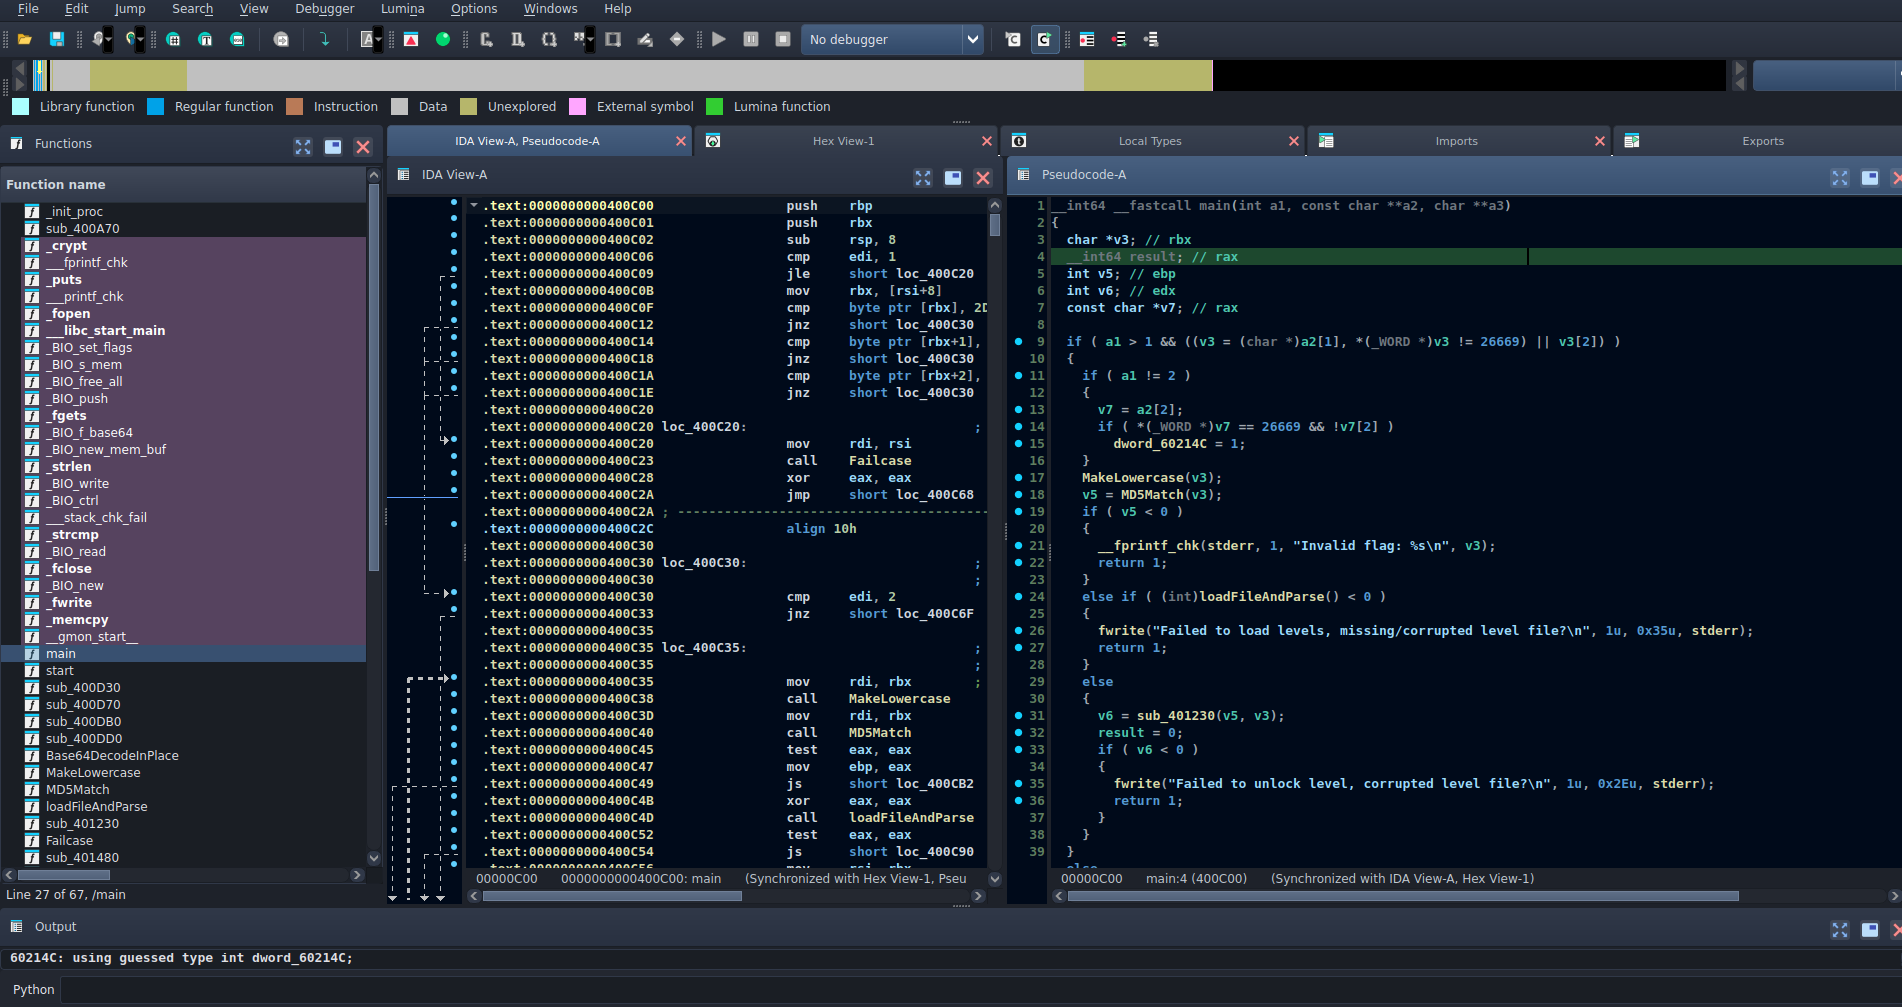Start the debugger process play button

[x=718, y=39]
